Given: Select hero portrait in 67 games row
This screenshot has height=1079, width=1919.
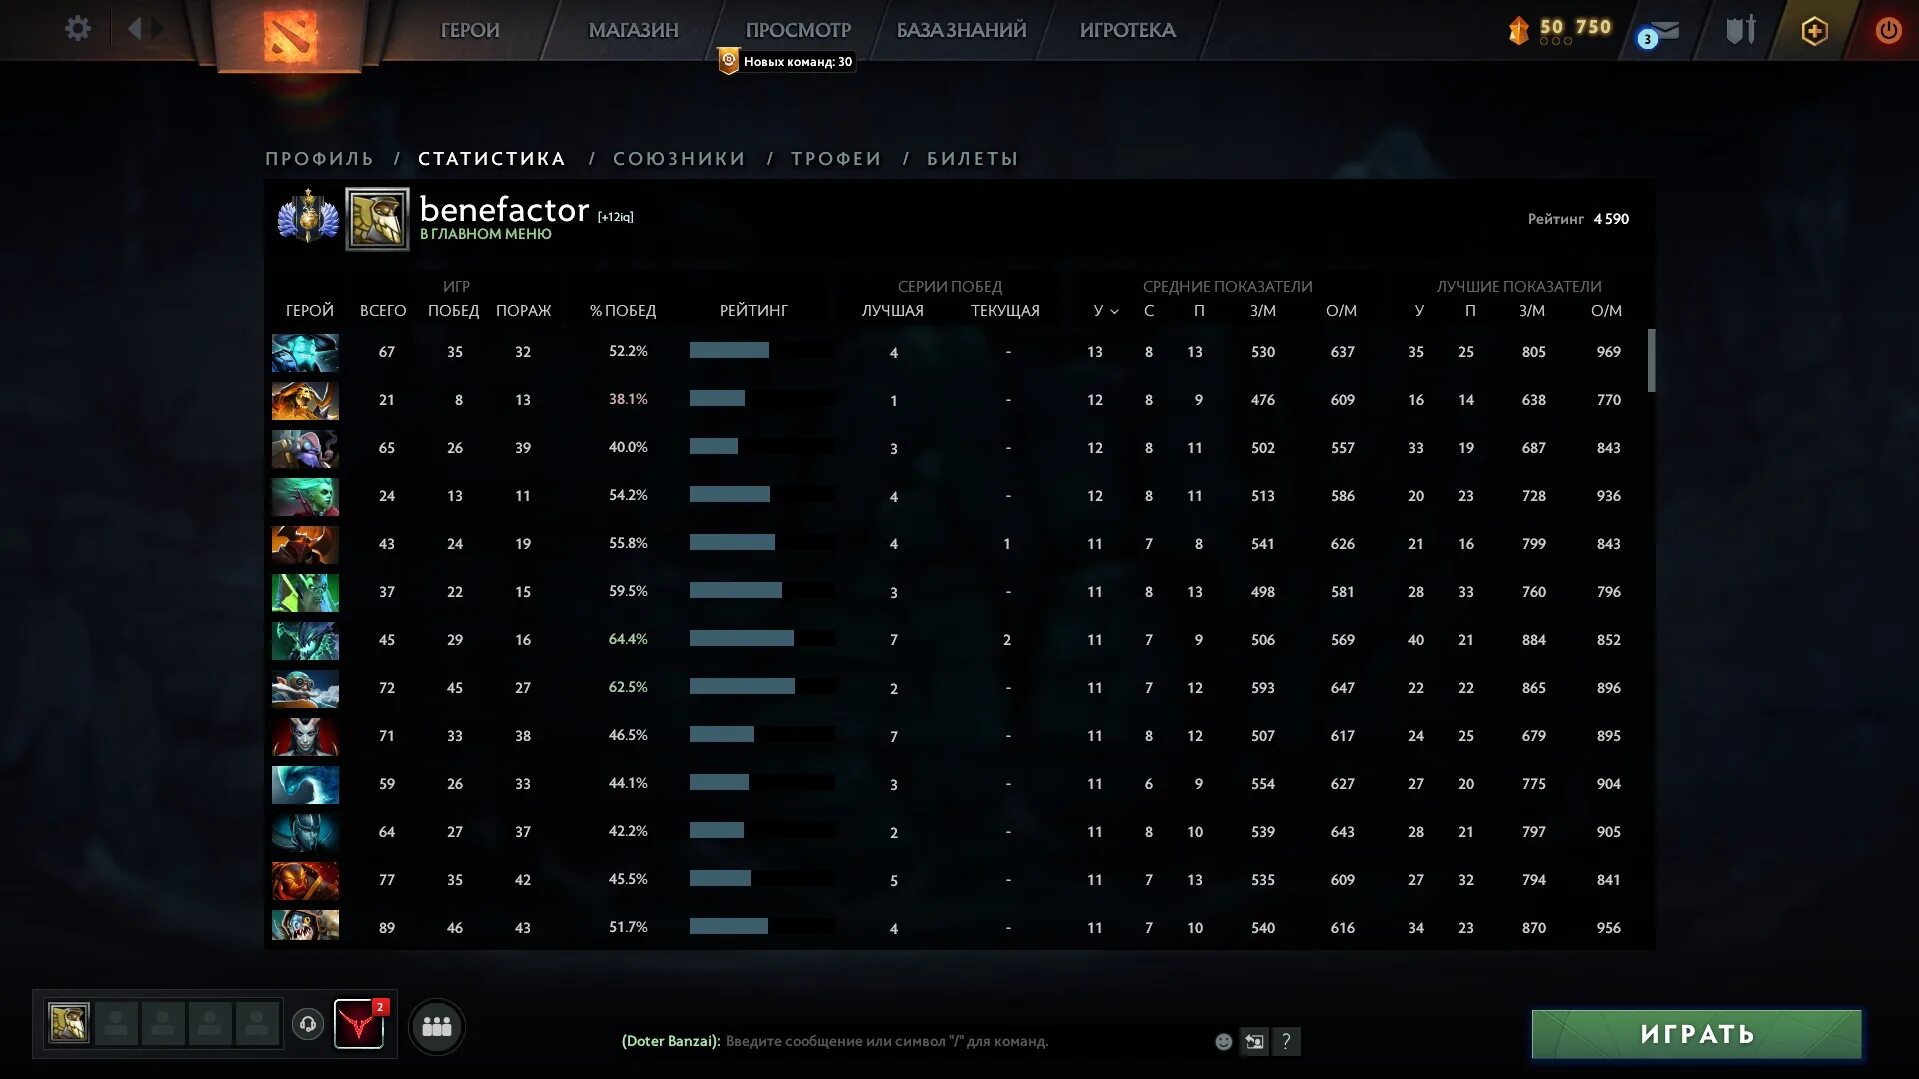Looking at the screenshot, I should [x=305, y=353].
